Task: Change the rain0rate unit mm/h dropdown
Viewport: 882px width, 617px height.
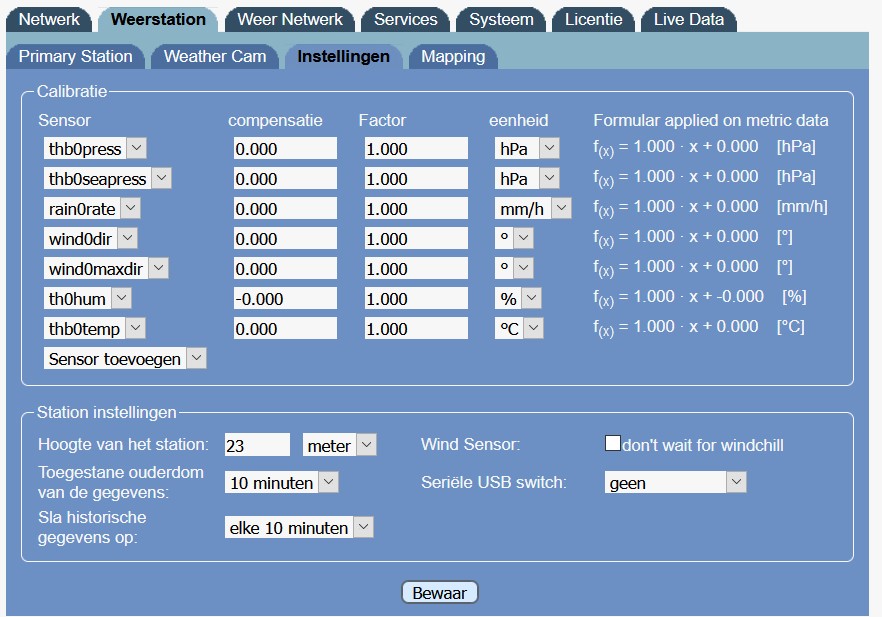Action: pos(533,209)
